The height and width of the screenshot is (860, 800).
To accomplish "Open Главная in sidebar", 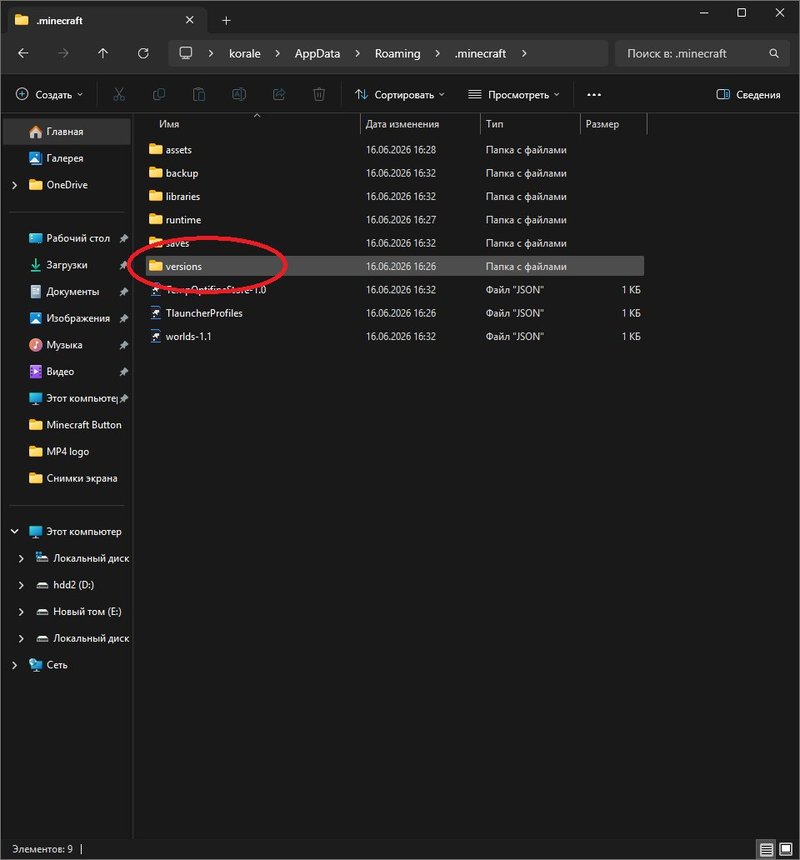I will 67,132.
